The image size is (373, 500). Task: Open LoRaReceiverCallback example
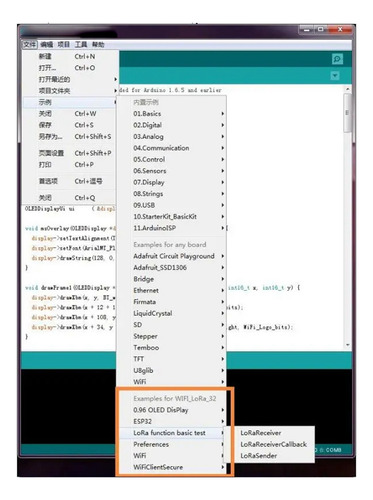[273, 444]
